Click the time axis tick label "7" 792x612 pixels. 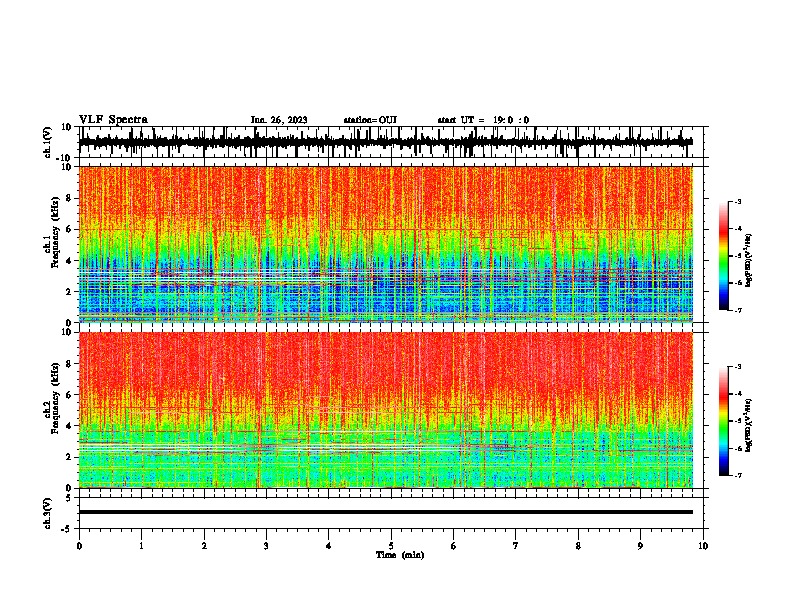click(x=516, y=546)
